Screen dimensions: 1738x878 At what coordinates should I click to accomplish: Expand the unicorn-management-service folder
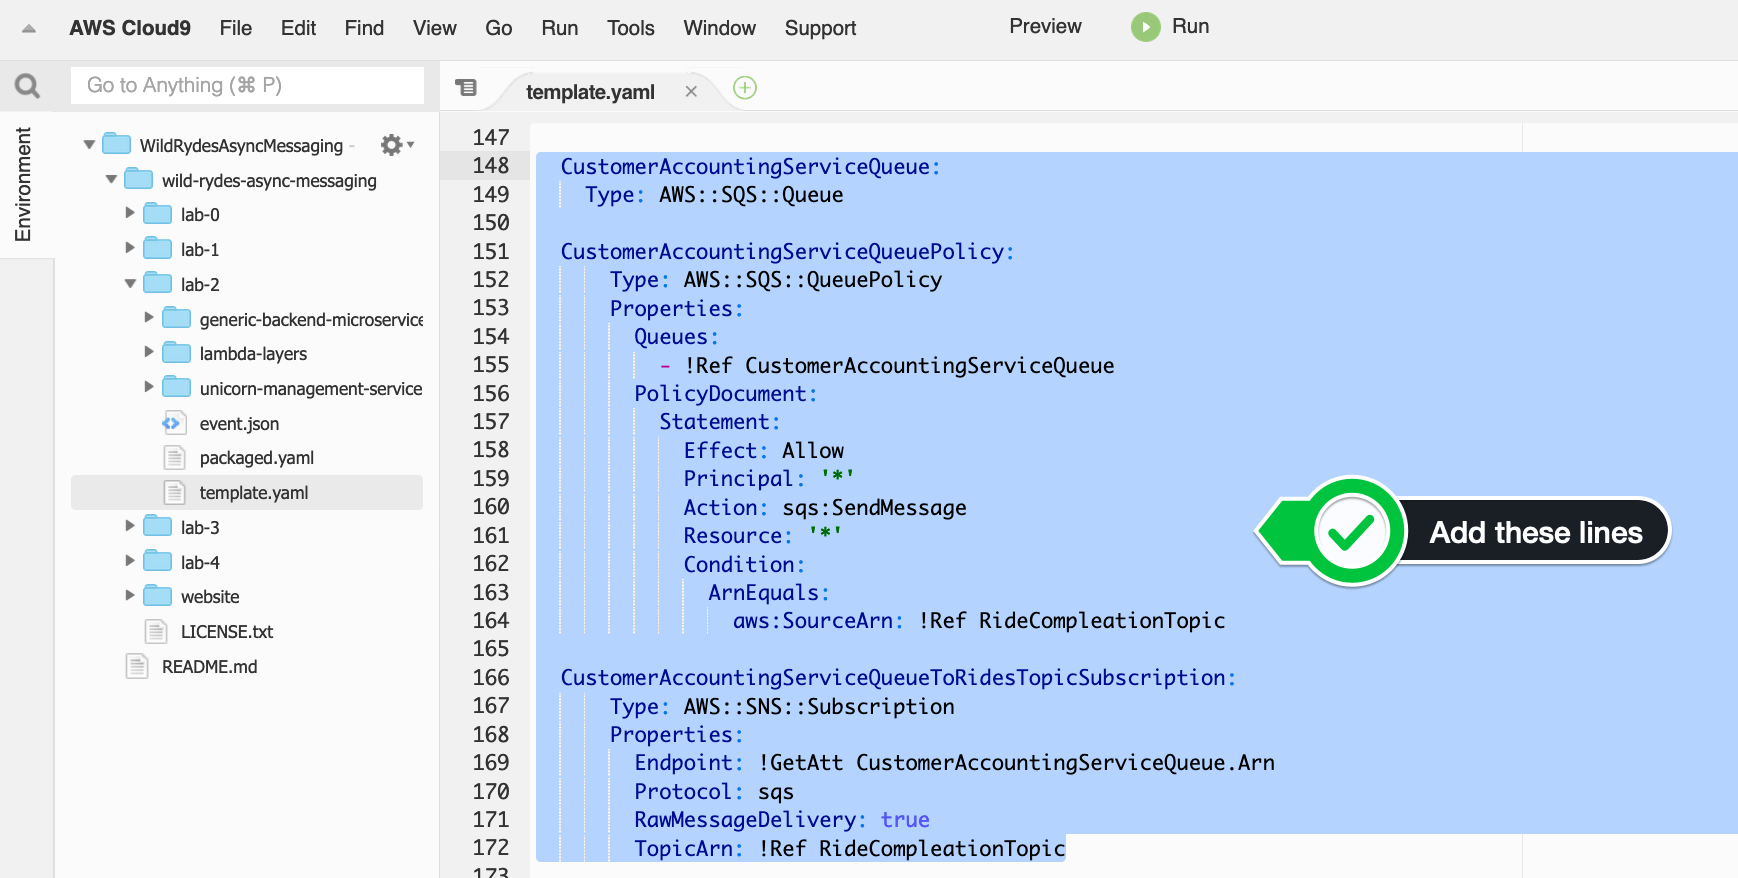pyautogui.click(x=149, y=387)
